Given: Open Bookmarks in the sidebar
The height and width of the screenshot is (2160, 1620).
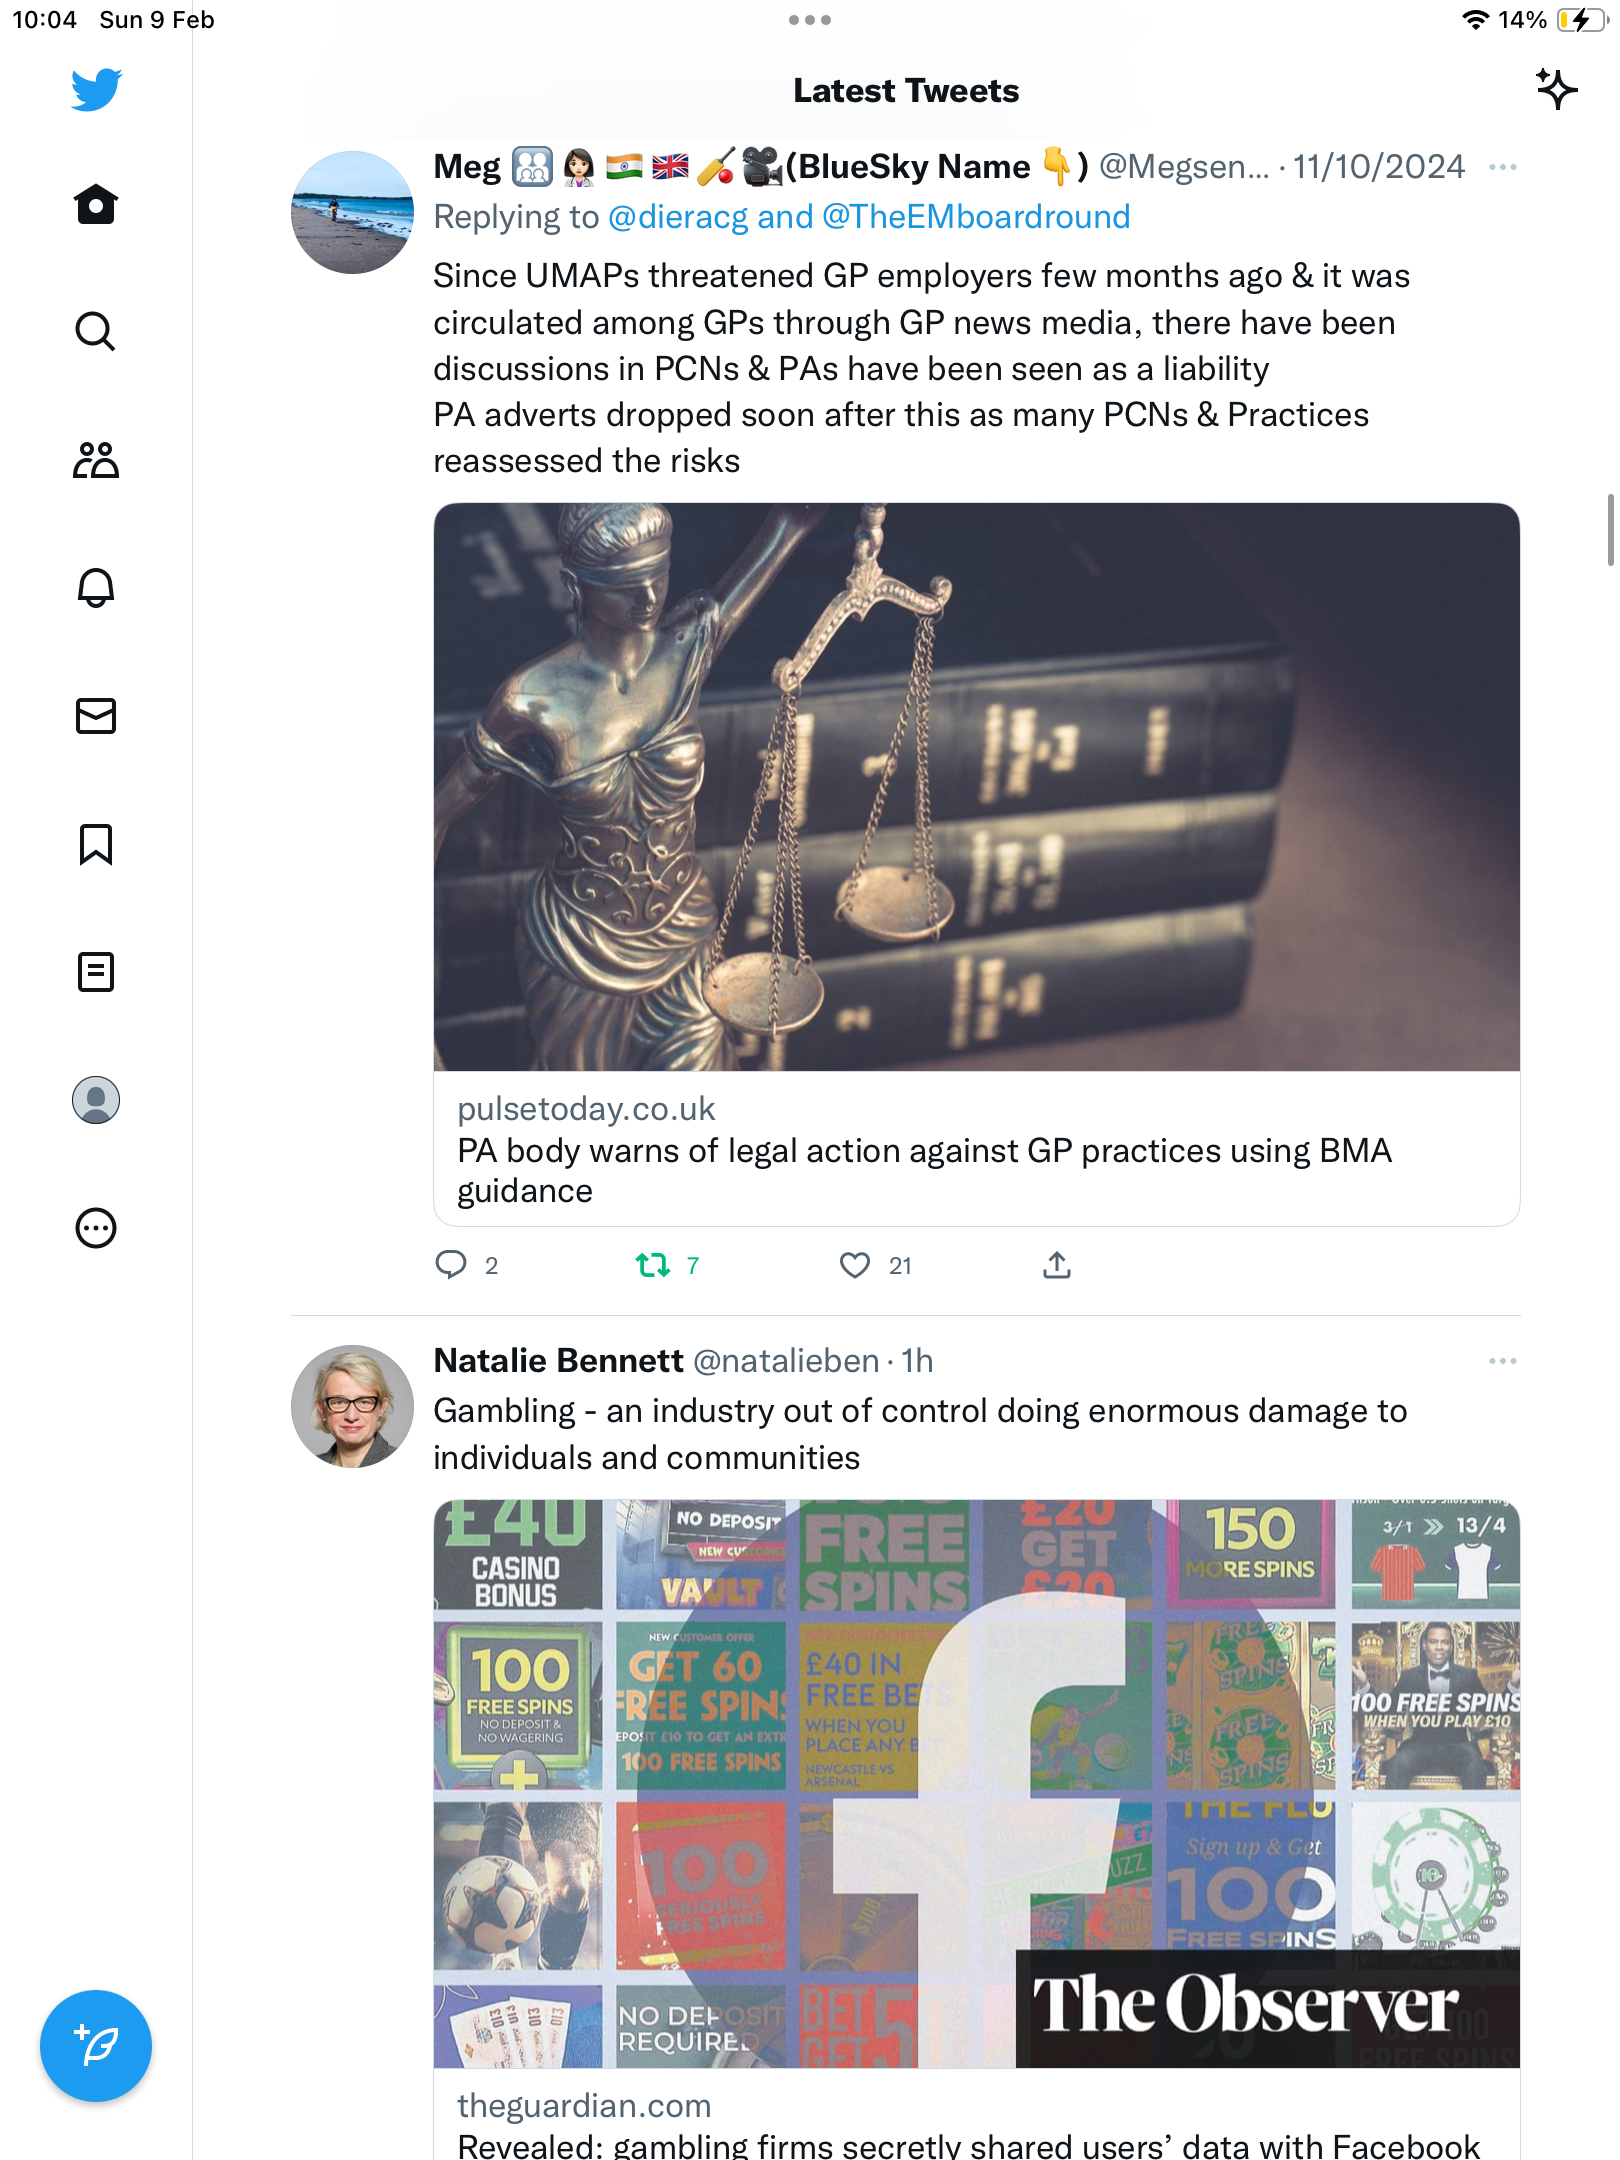Looking at the screenshot, I should coord(96,844).
